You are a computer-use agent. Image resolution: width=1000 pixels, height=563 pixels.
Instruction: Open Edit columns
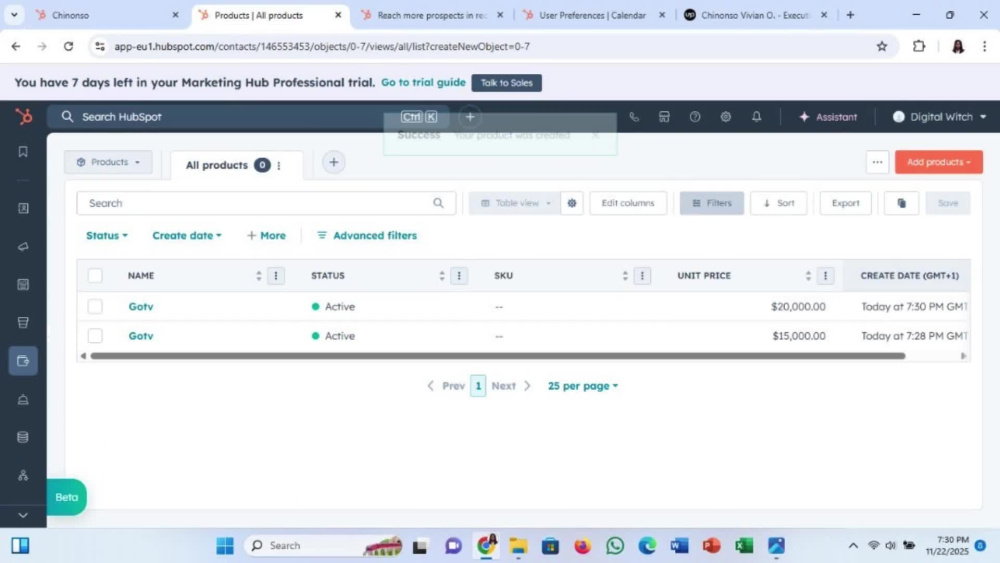(628, 203)
